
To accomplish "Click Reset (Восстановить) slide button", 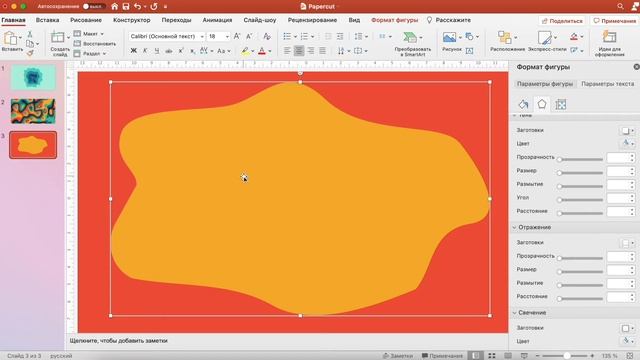I will (95, 44).
